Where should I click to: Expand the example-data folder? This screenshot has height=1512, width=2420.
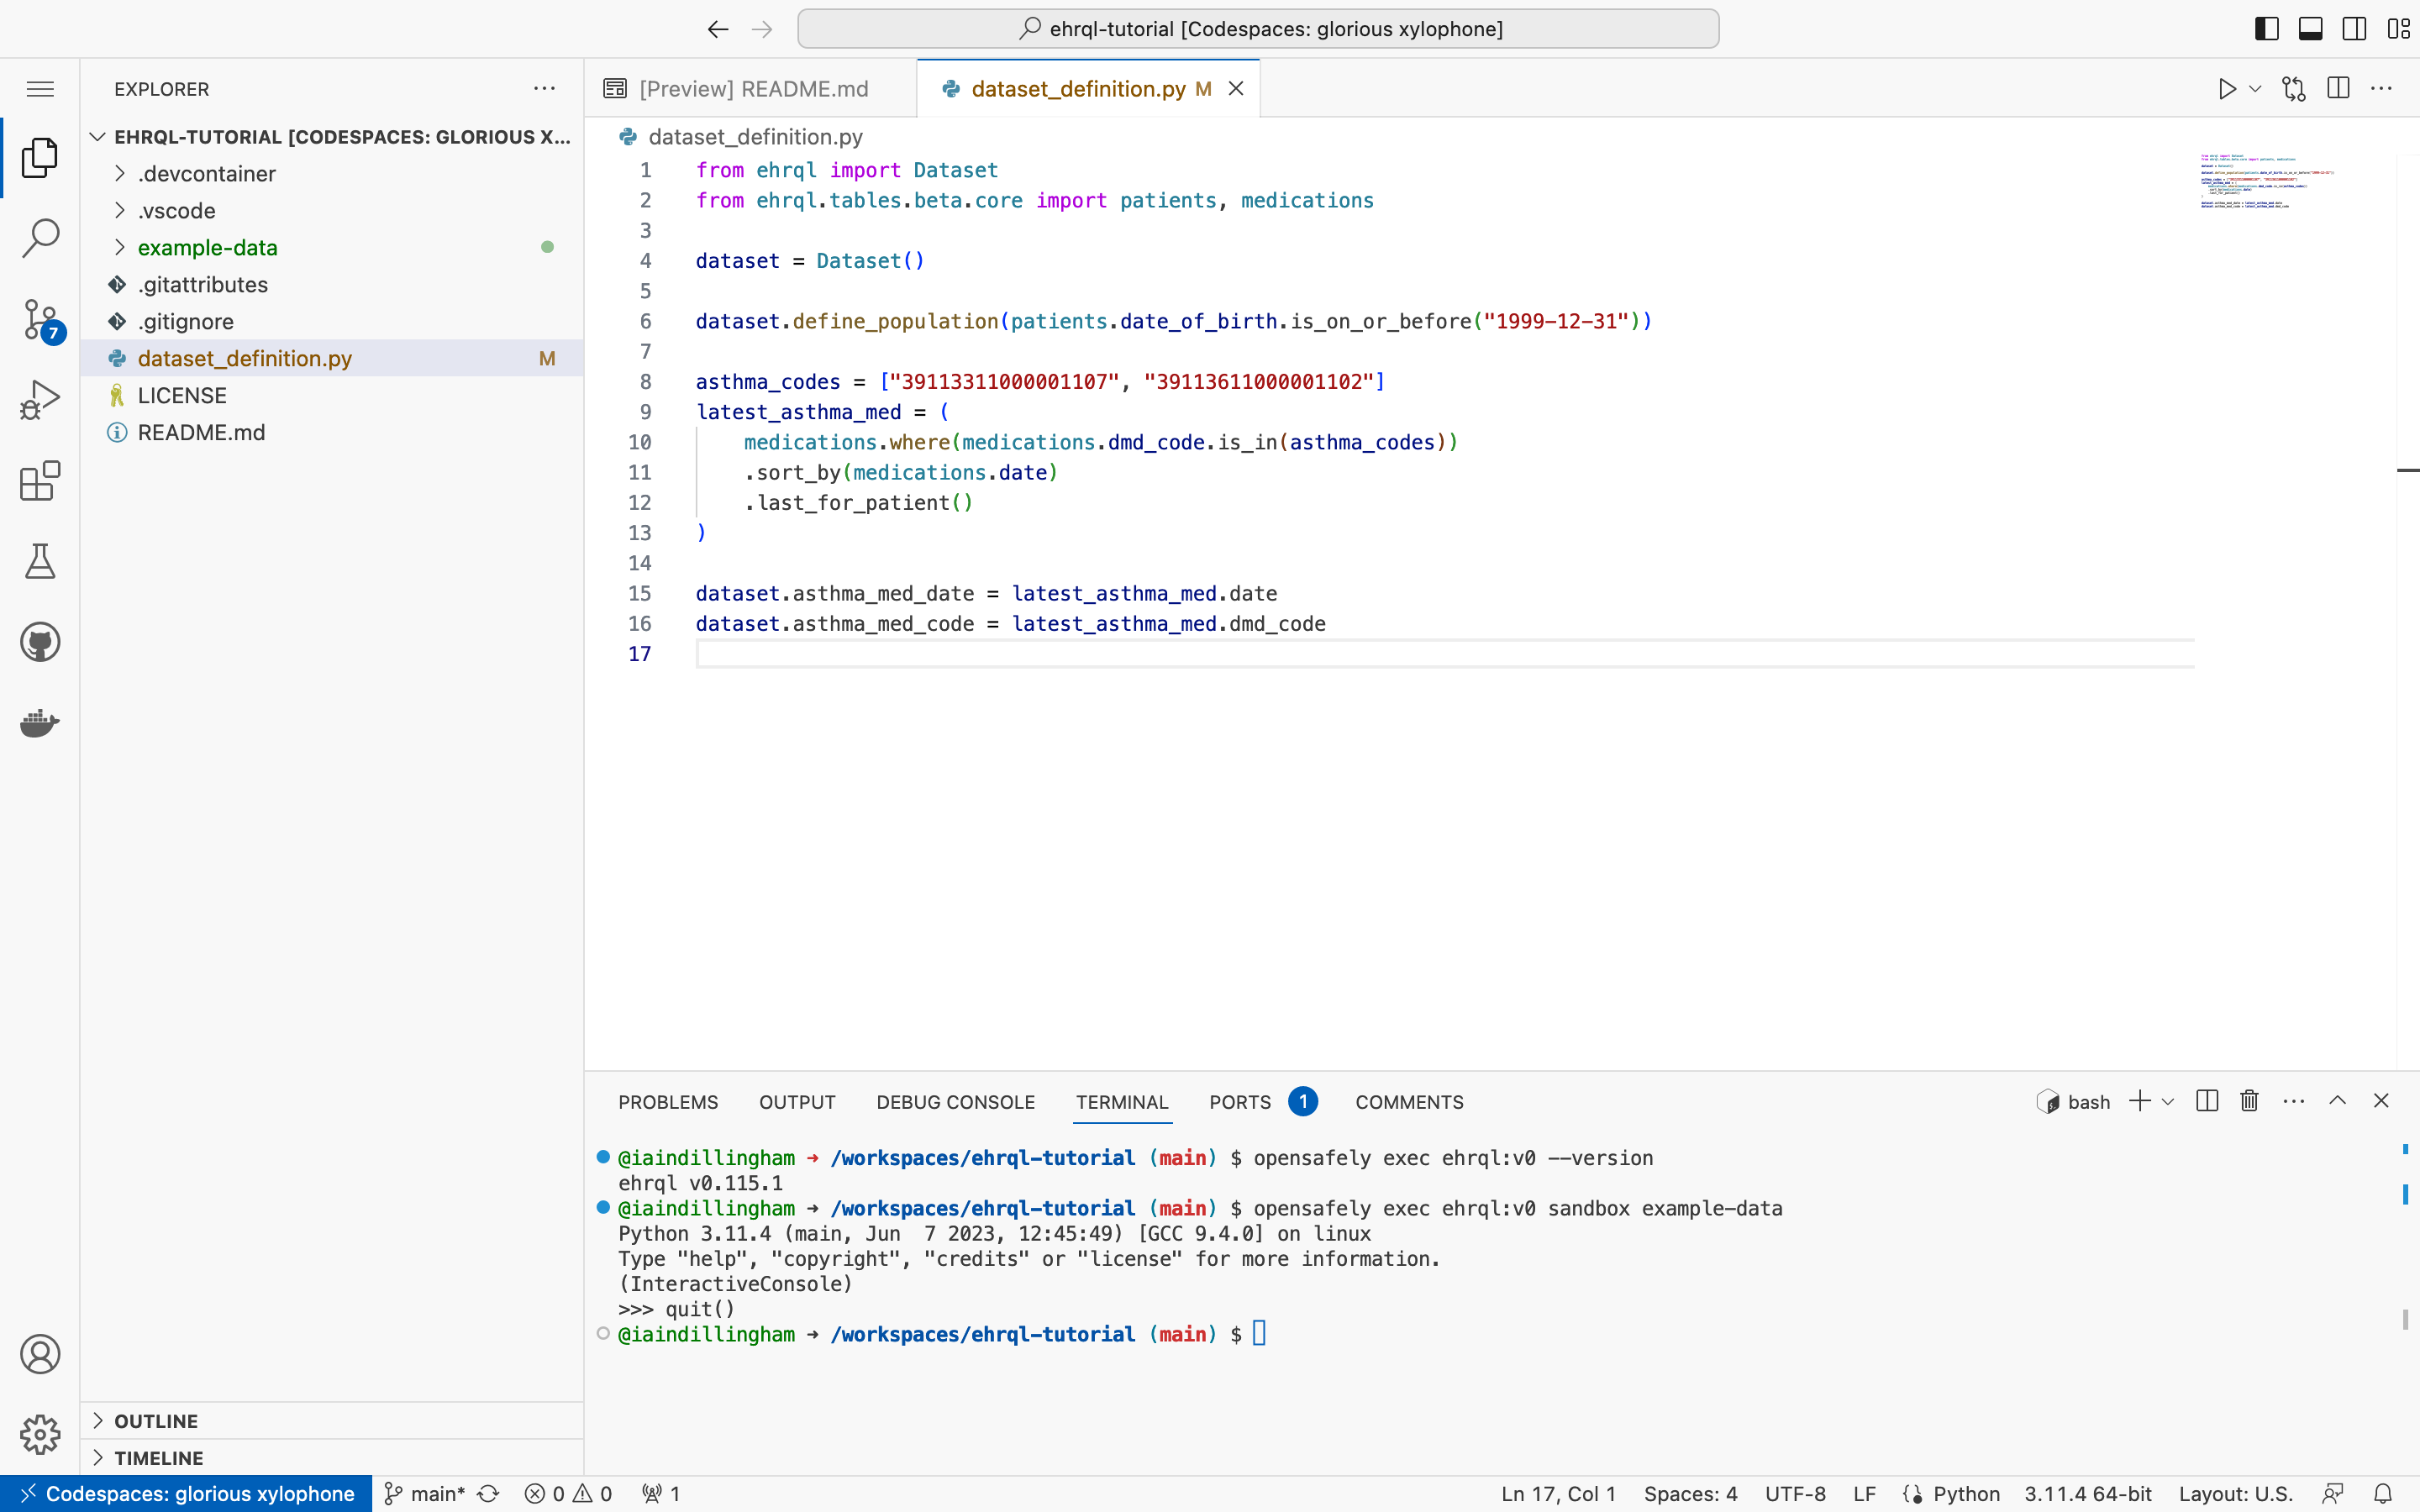coord(331,248)
